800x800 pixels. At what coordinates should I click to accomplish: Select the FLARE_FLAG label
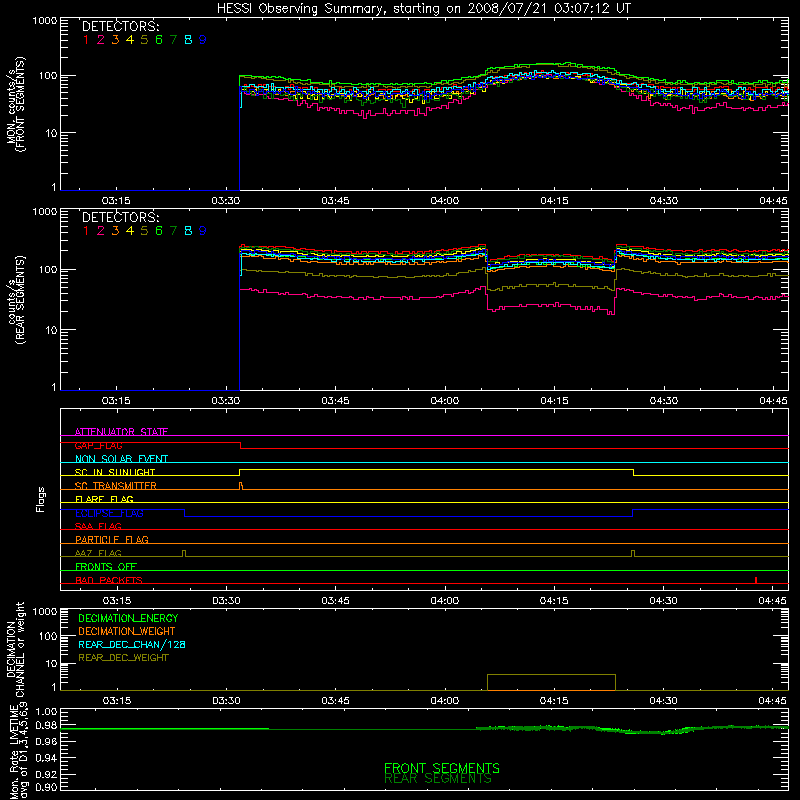tap(104, 499)
